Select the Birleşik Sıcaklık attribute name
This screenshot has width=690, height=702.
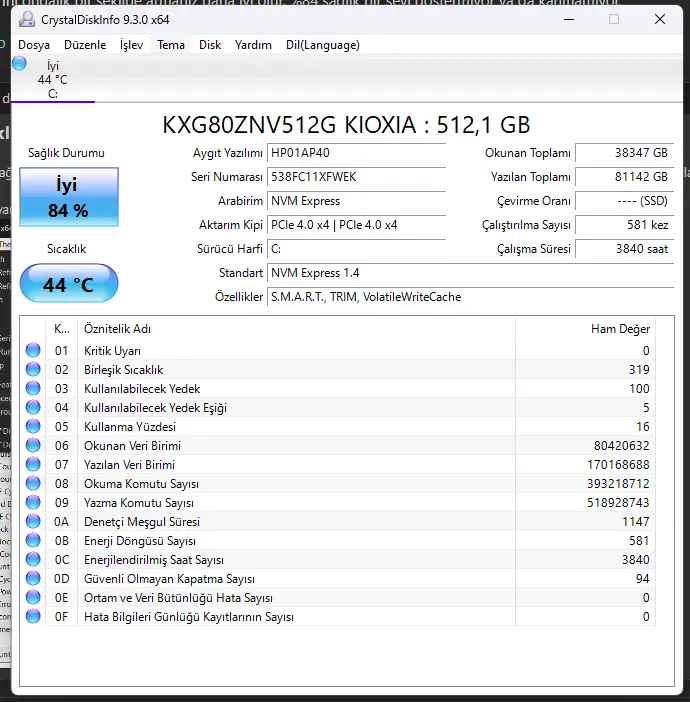(x=124, y=370)
